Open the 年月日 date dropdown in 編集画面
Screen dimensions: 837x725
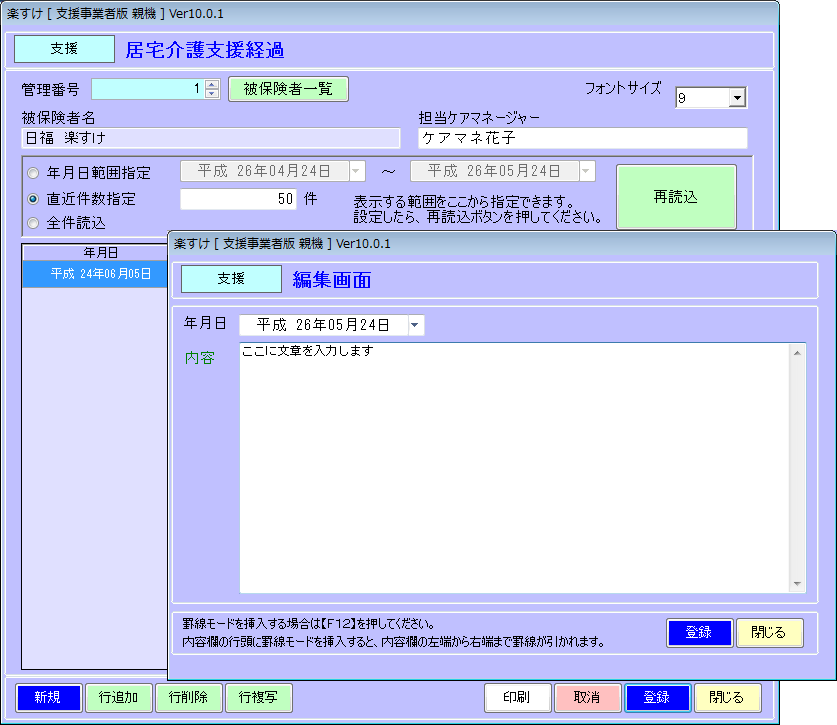pyautogui.click(x=415, y=325)
